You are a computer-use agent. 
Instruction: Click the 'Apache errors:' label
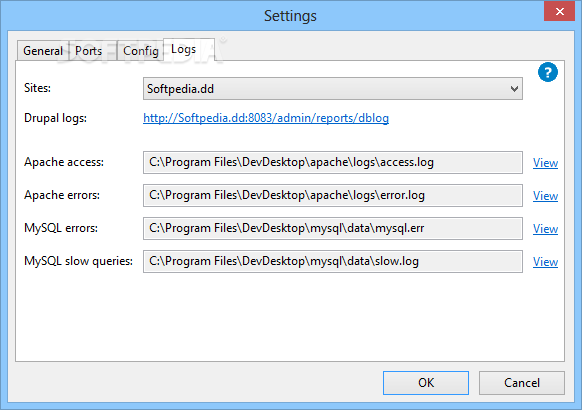[x=62, y=195]
